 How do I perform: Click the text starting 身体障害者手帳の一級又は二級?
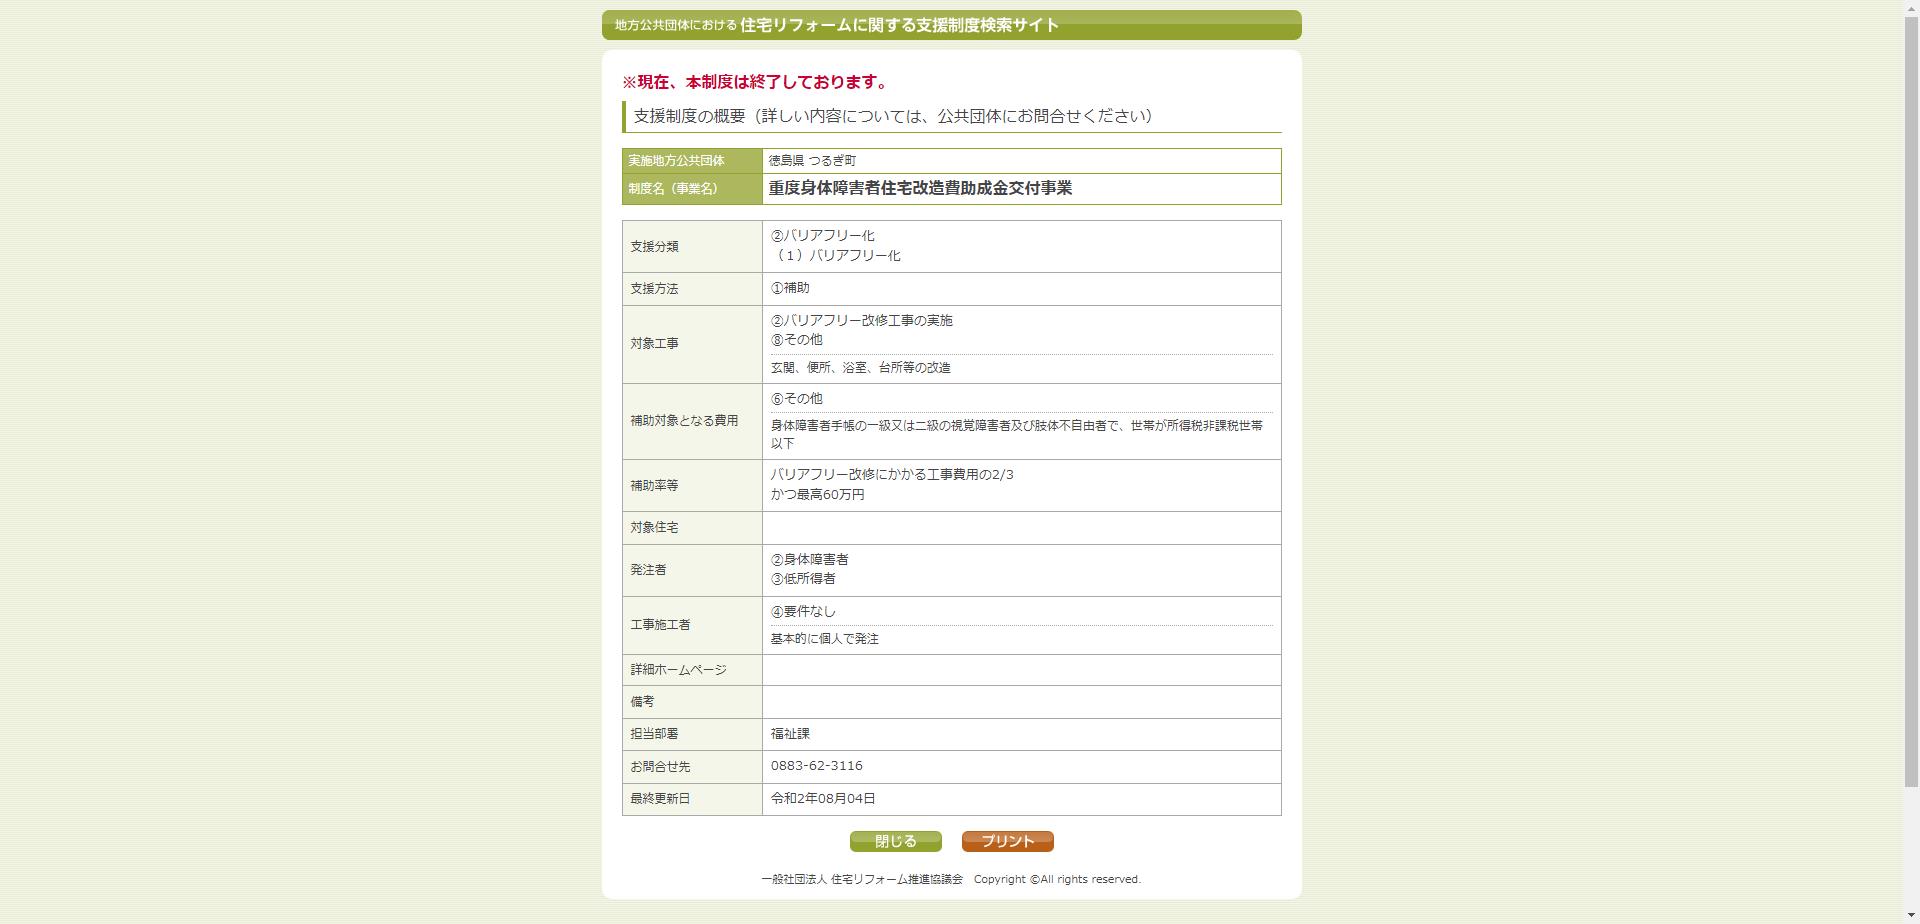point(1017,435)
